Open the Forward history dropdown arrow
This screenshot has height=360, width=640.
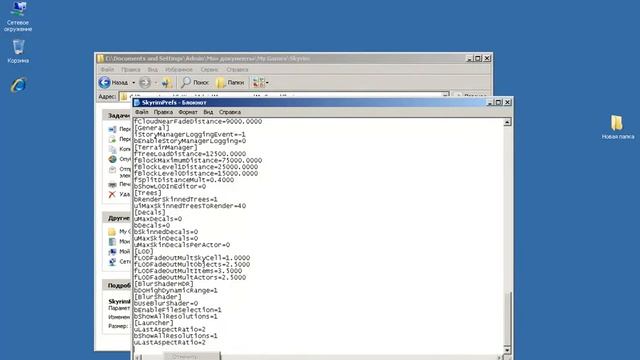click(x=156, y=82)
